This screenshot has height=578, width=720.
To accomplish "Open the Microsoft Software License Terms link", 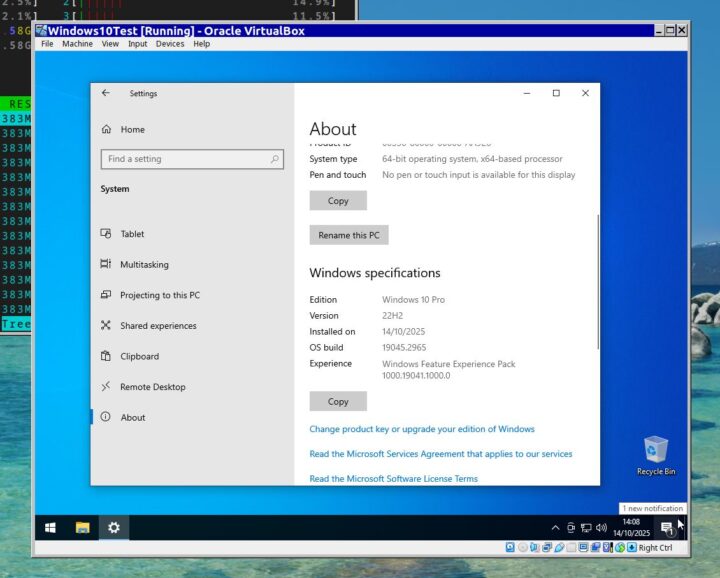I will [x=394, y=478].
